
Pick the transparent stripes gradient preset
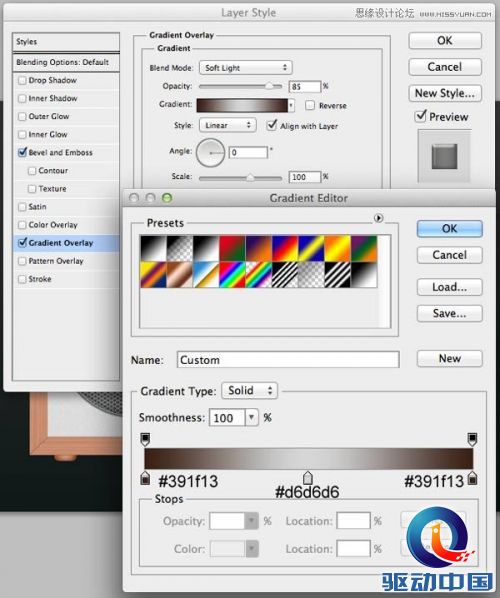coord(285,275)
